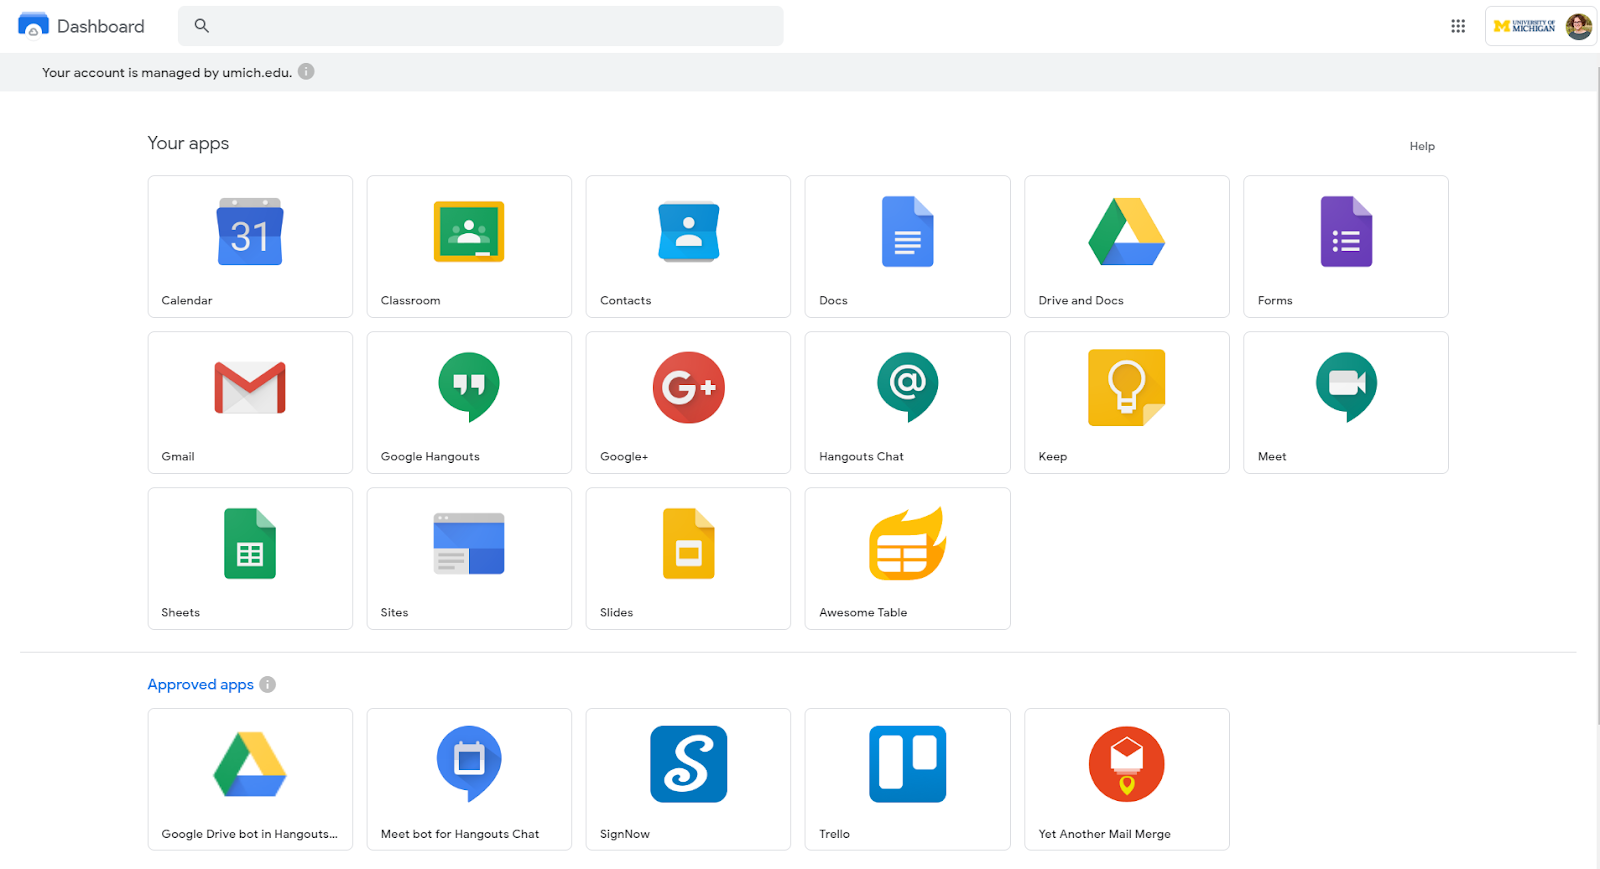Click info icon beside managed account notice
Screen dimensions: 1600x869
coord(306,72)
